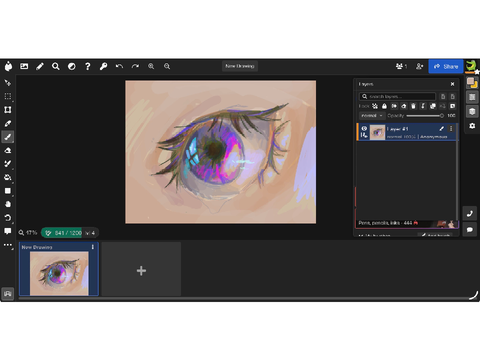Viewport: 480px width, 360px height.
Task: Select the Eyedropper tool
Action: [8, 123]
